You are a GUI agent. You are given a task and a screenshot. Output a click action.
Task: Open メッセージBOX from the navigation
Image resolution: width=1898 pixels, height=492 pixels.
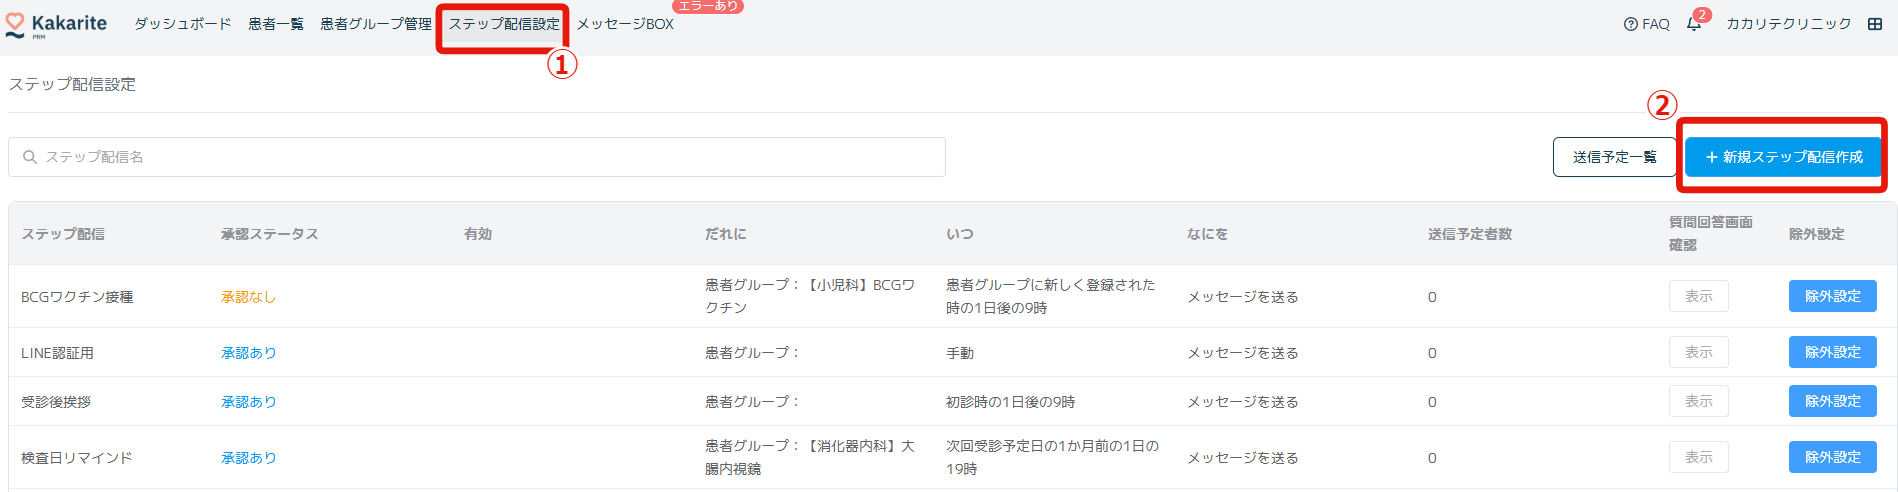tap(625, 24)
